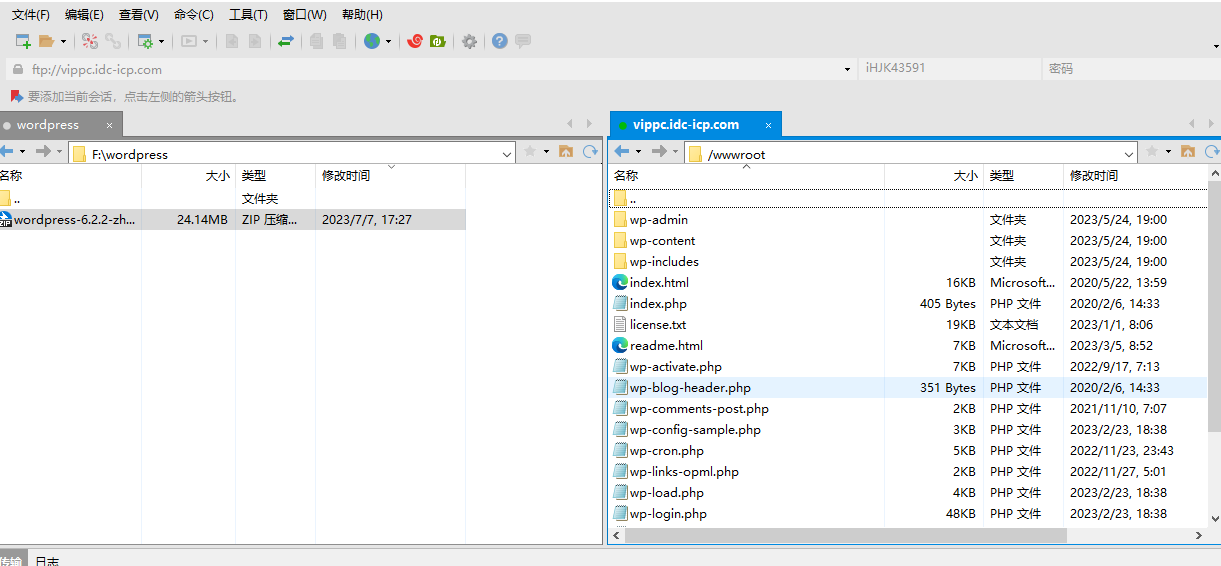Expand the address bar history dropdown
The height and width of the screenshot is (566, 1221).
848,69
